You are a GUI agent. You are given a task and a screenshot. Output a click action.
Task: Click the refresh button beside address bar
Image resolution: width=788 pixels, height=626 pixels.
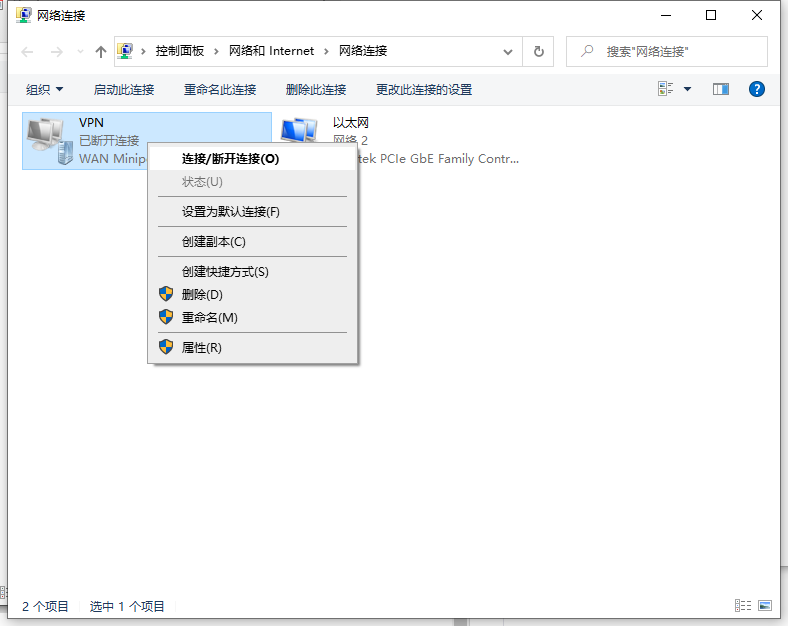pyautogui.click(x=539, y=51)
